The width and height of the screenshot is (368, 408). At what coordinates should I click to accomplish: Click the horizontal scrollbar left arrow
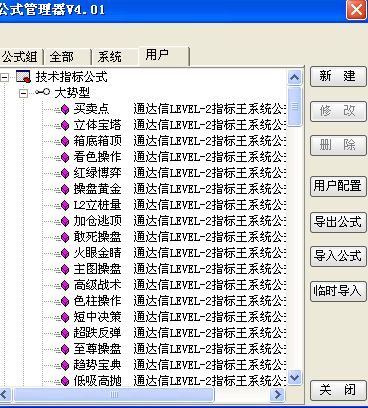[x=4, y=395]
